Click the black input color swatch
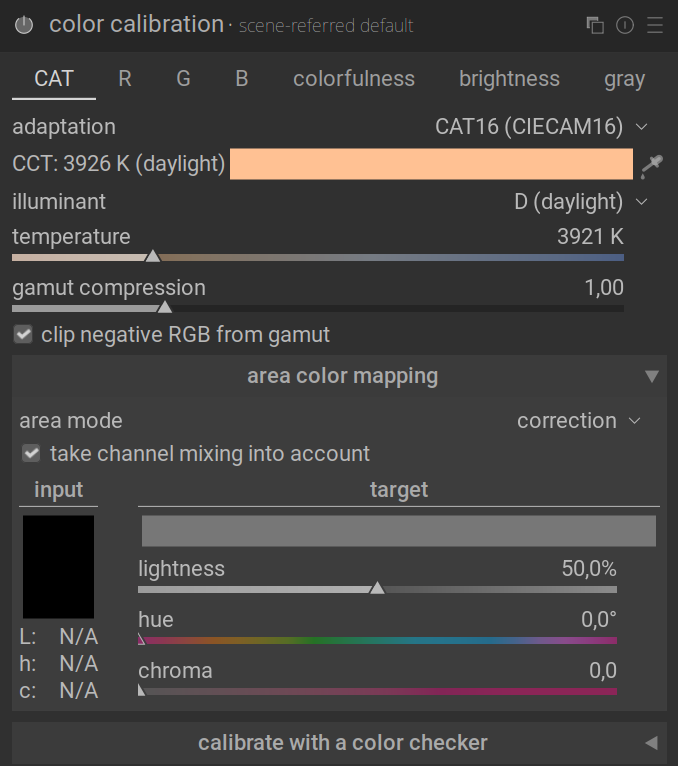Viewport: 678px width, 766px height. click(58, 567)
